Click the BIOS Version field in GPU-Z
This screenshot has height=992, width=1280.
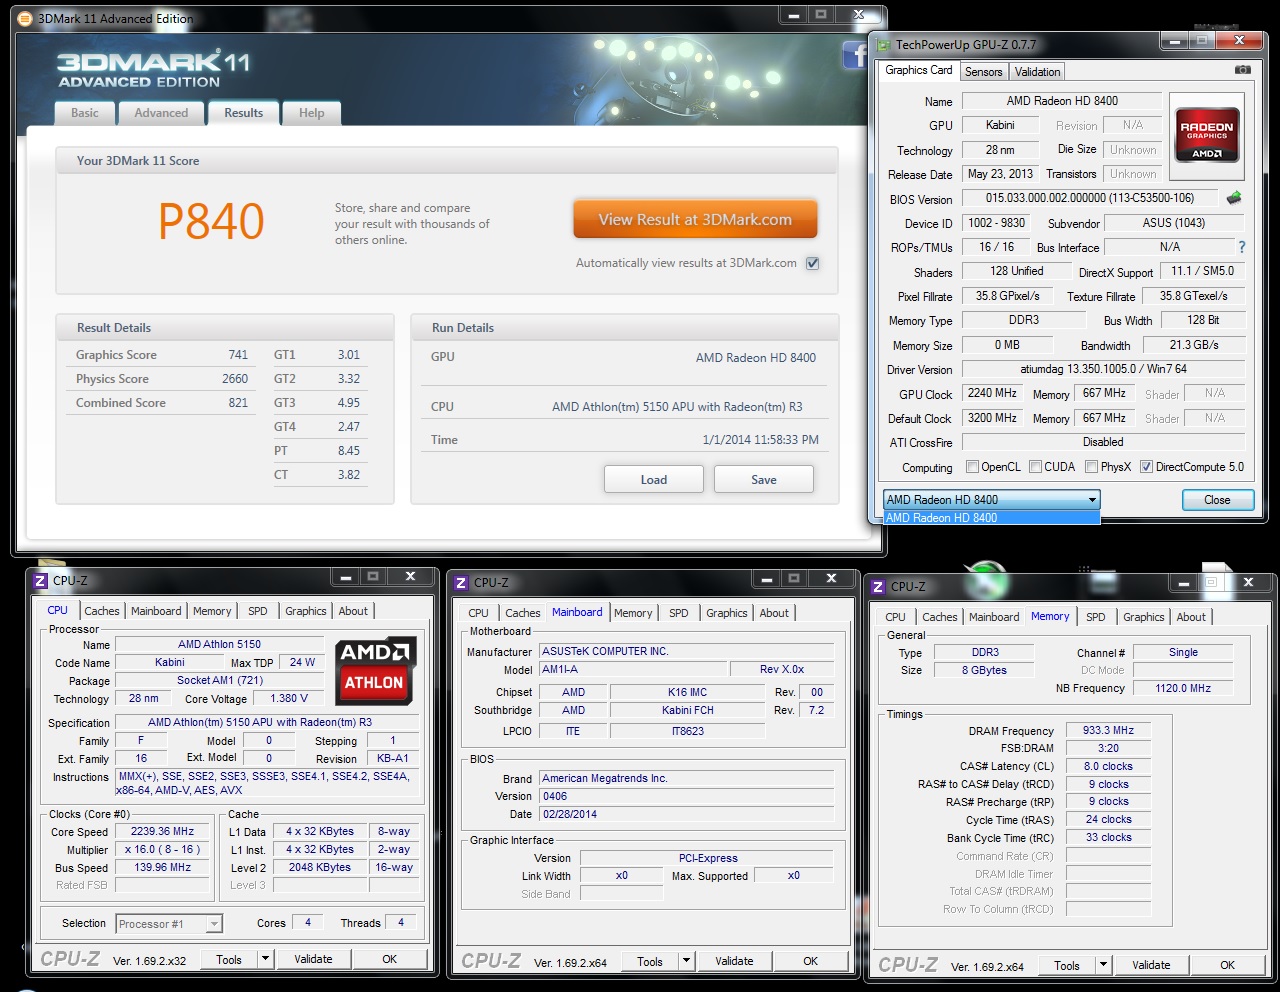point(1090,198)
